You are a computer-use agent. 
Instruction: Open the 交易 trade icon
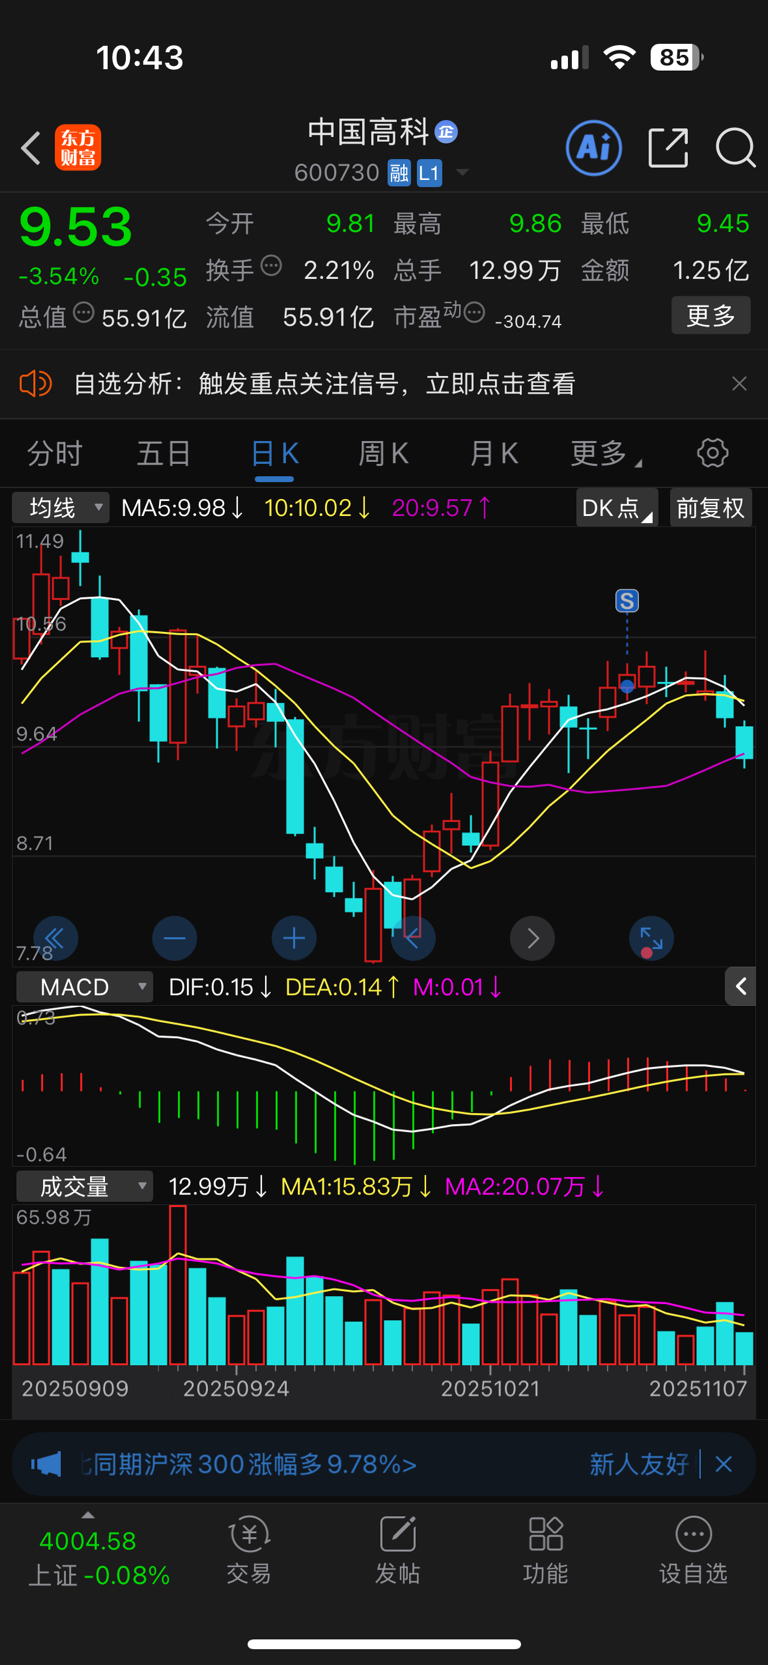[249, 1551]
